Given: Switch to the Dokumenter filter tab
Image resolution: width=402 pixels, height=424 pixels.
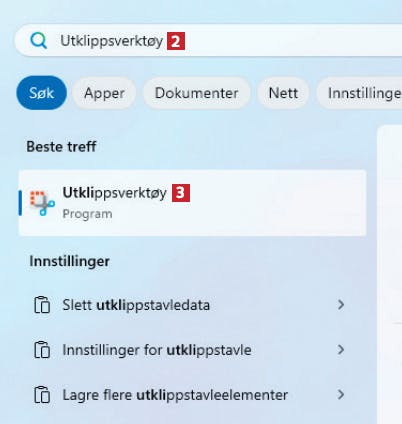Looking at the screenshot, I should [196, 93].
